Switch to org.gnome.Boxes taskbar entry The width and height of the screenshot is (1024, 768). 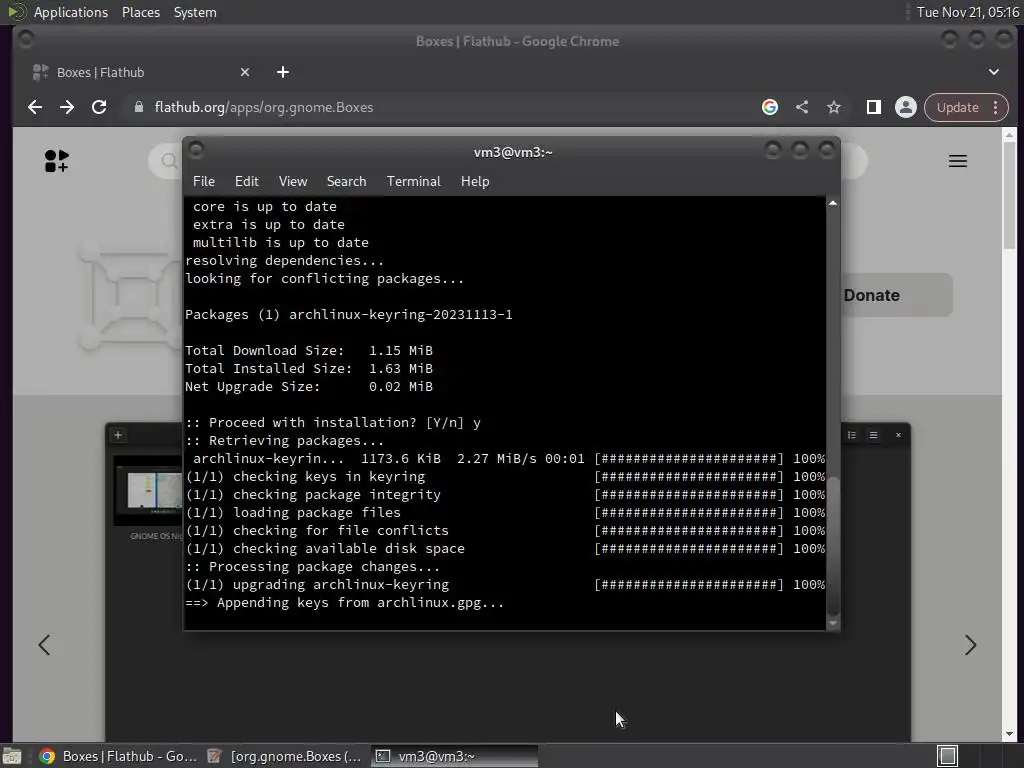coord(285,756)
